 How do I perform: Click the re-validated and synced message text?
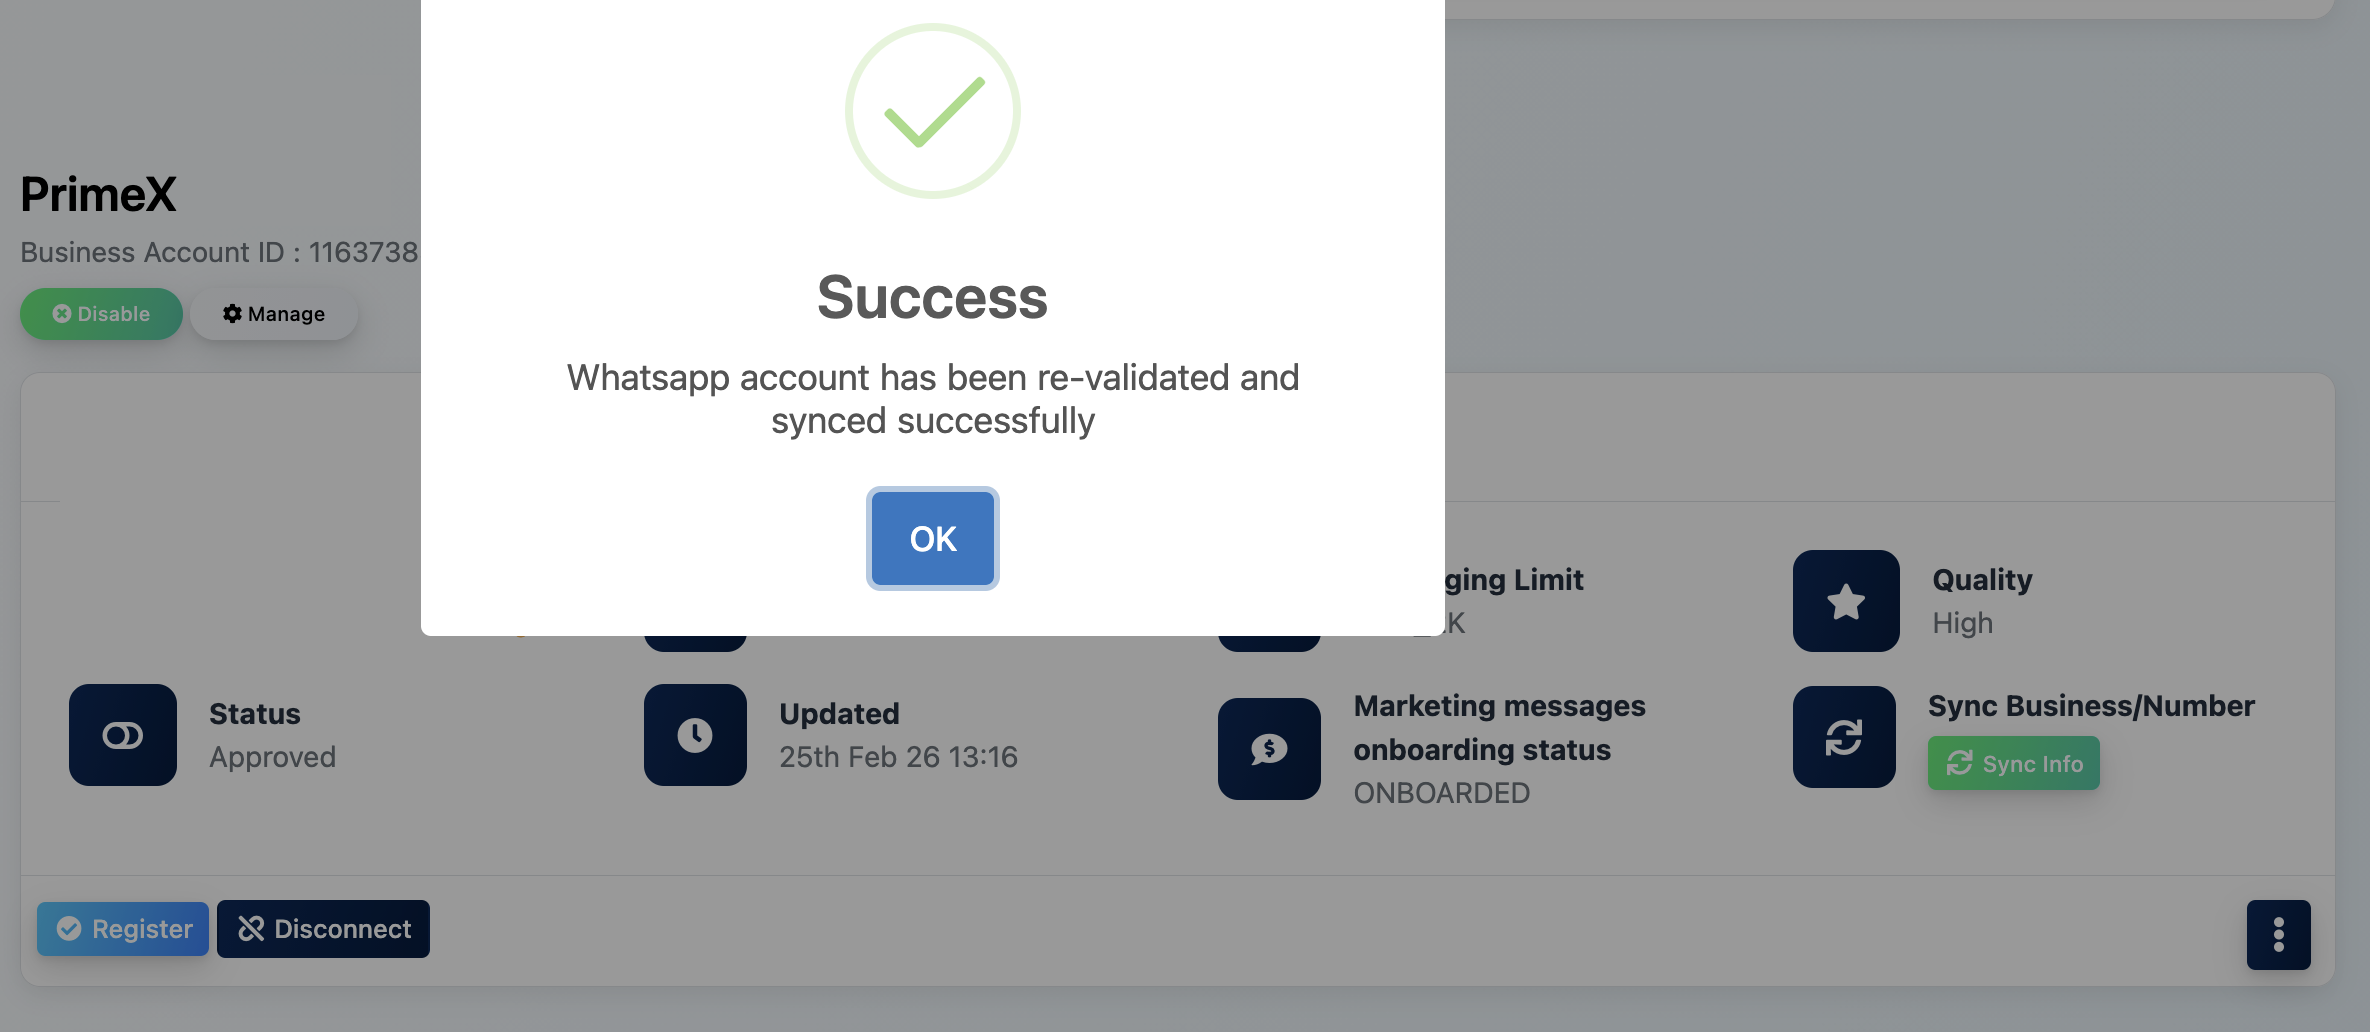click(x=932, y=399)
